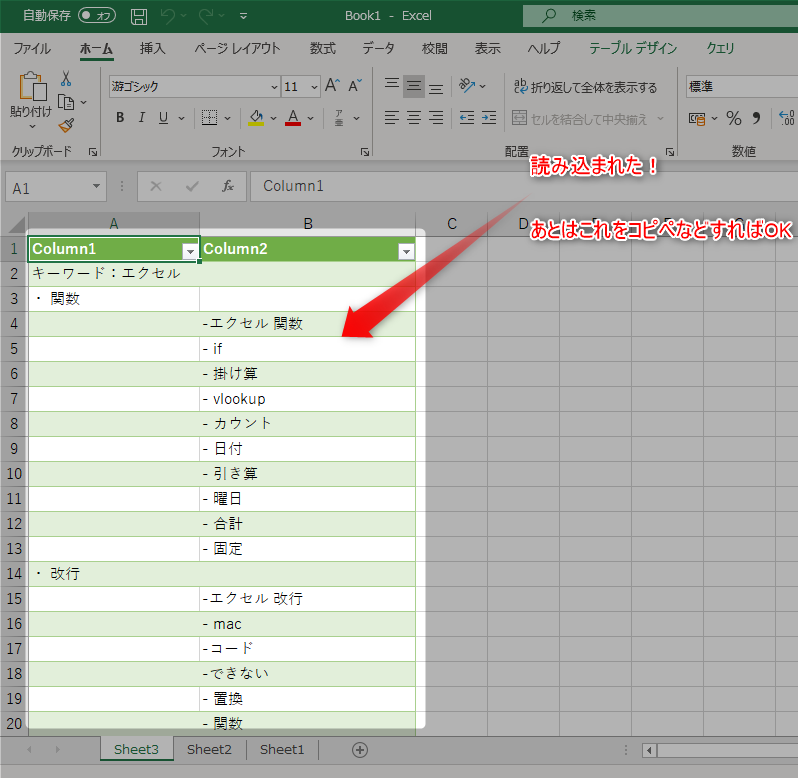Switch to Sheet1 tab
Image resolution: width=798 pixels, height=778 pixels.
coord(282,750)
